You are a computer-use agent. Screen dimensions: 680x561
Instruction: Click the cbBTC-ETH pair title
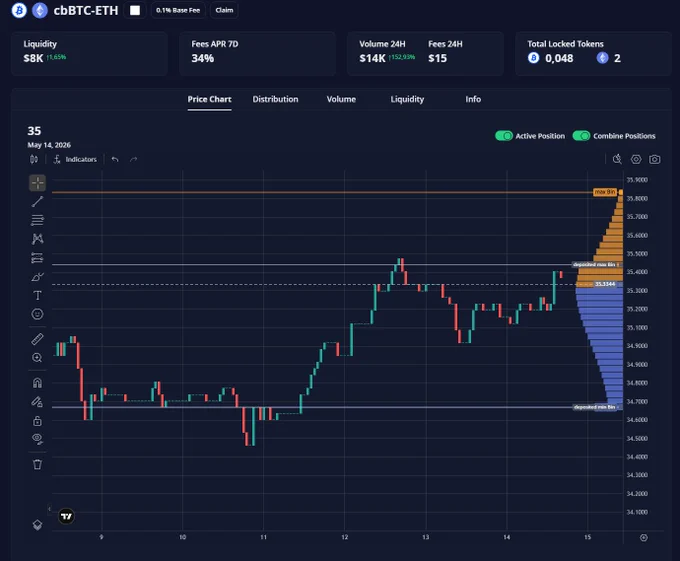click(86, 10)
